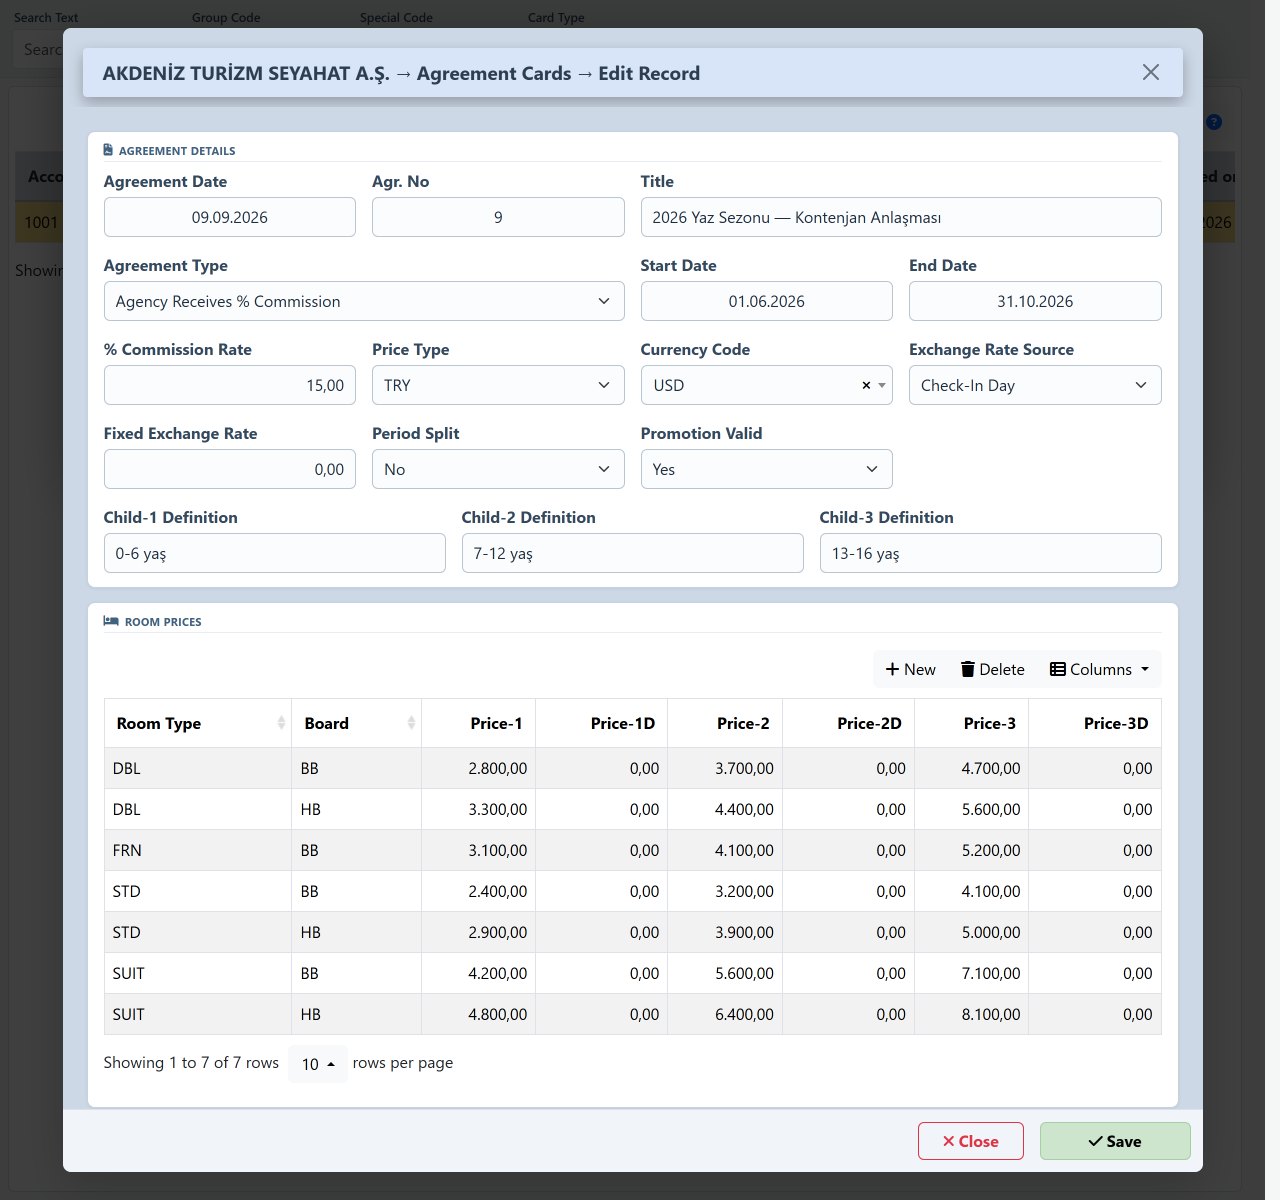Open the Columns visibility dropdown

1099,669
